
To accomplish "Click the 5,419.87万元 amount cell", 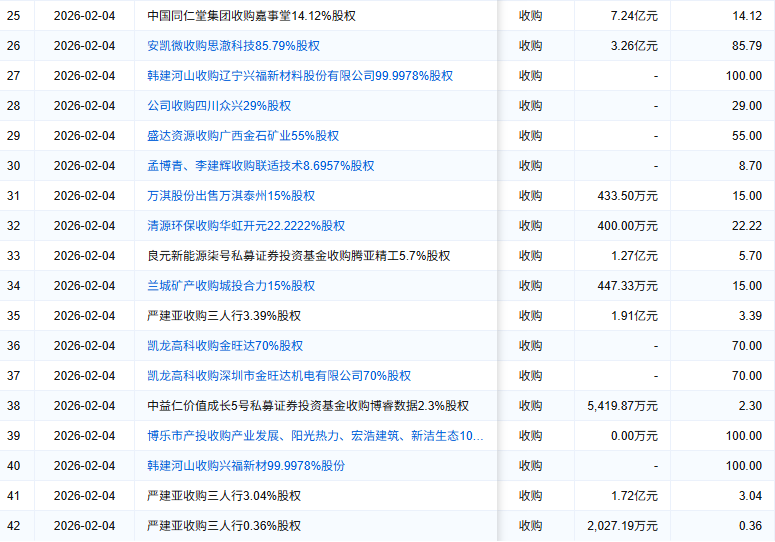I will coord(623,406).
